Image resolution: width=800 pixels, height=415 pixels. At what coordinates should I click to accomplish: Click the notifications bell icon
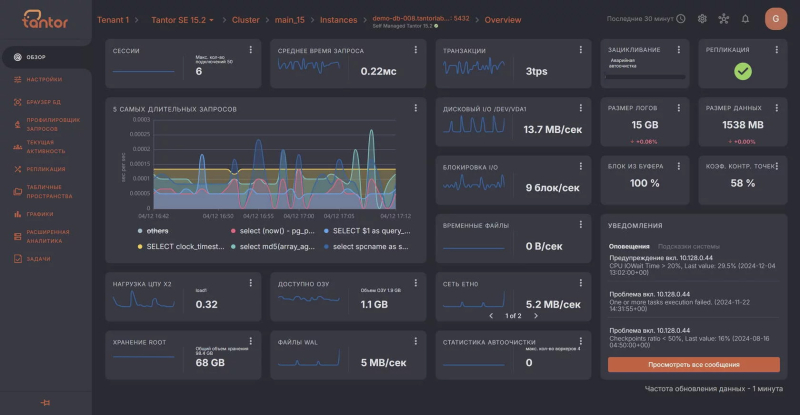point(745,18)
